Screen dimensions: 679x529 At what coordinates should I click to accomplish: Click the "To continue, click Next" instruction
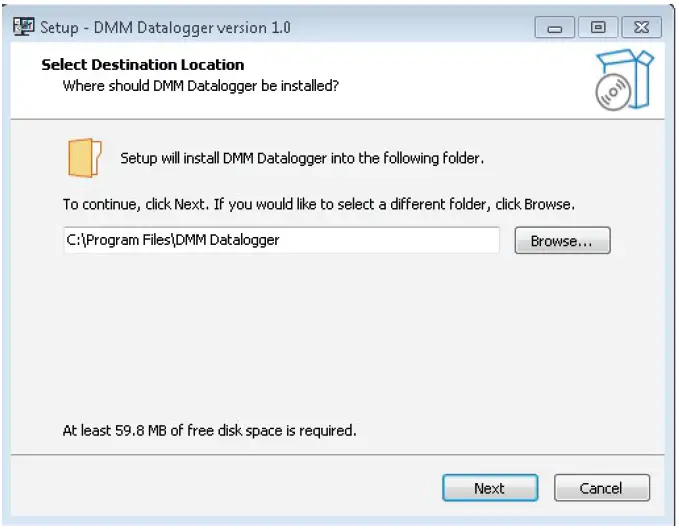(x=318, y=204)
